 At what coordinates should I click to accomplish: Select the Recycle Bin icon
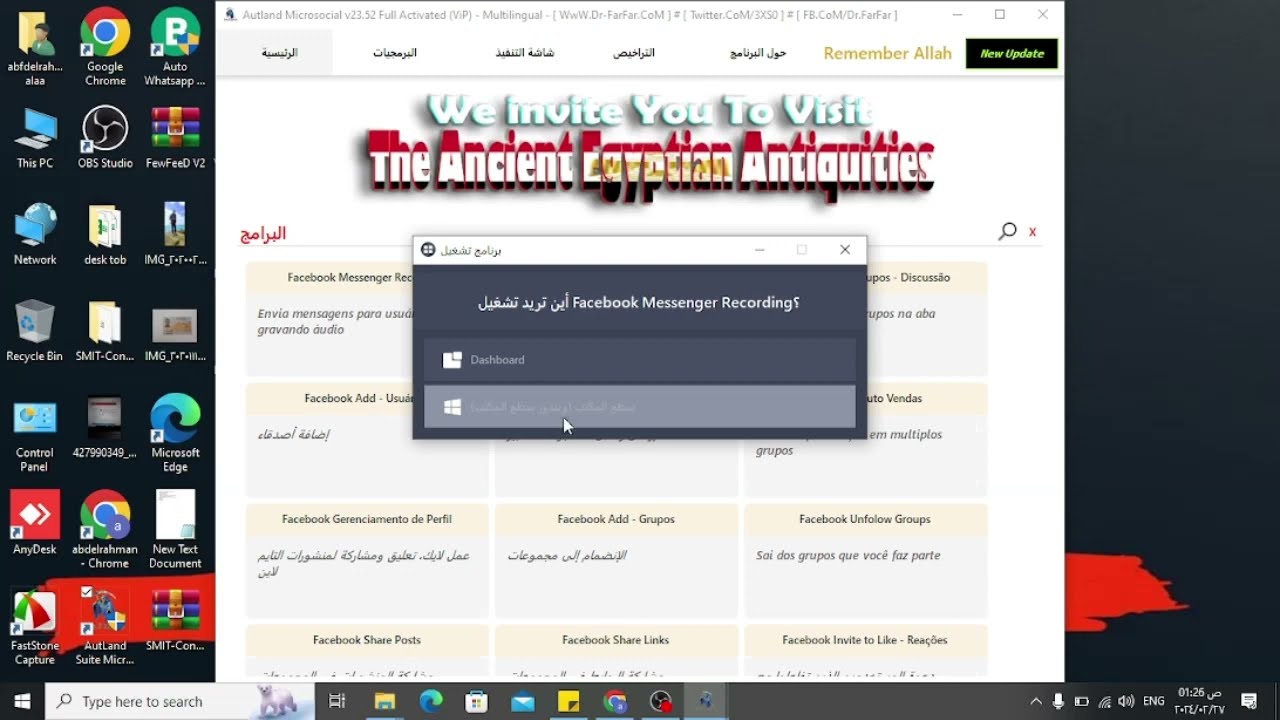coord(35,331)
